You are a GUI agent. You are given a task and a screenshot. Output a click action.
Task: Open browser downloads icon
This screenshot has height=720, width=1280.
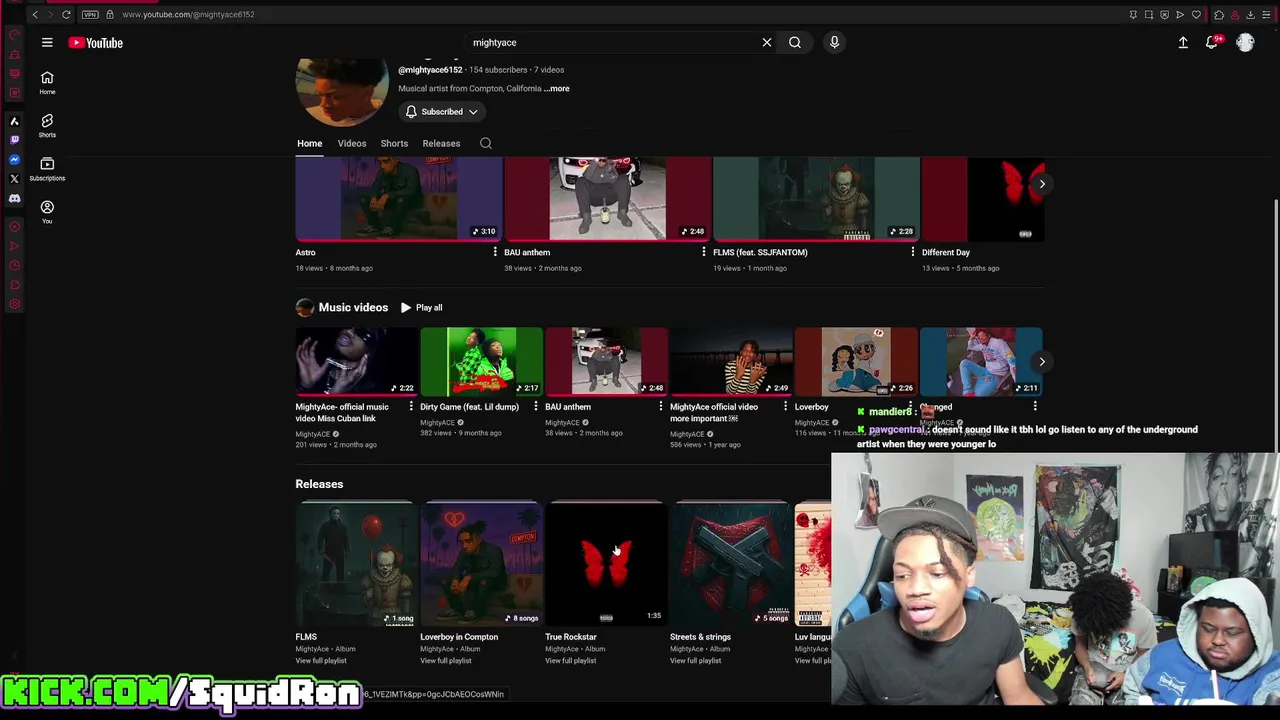[1250, 14]
